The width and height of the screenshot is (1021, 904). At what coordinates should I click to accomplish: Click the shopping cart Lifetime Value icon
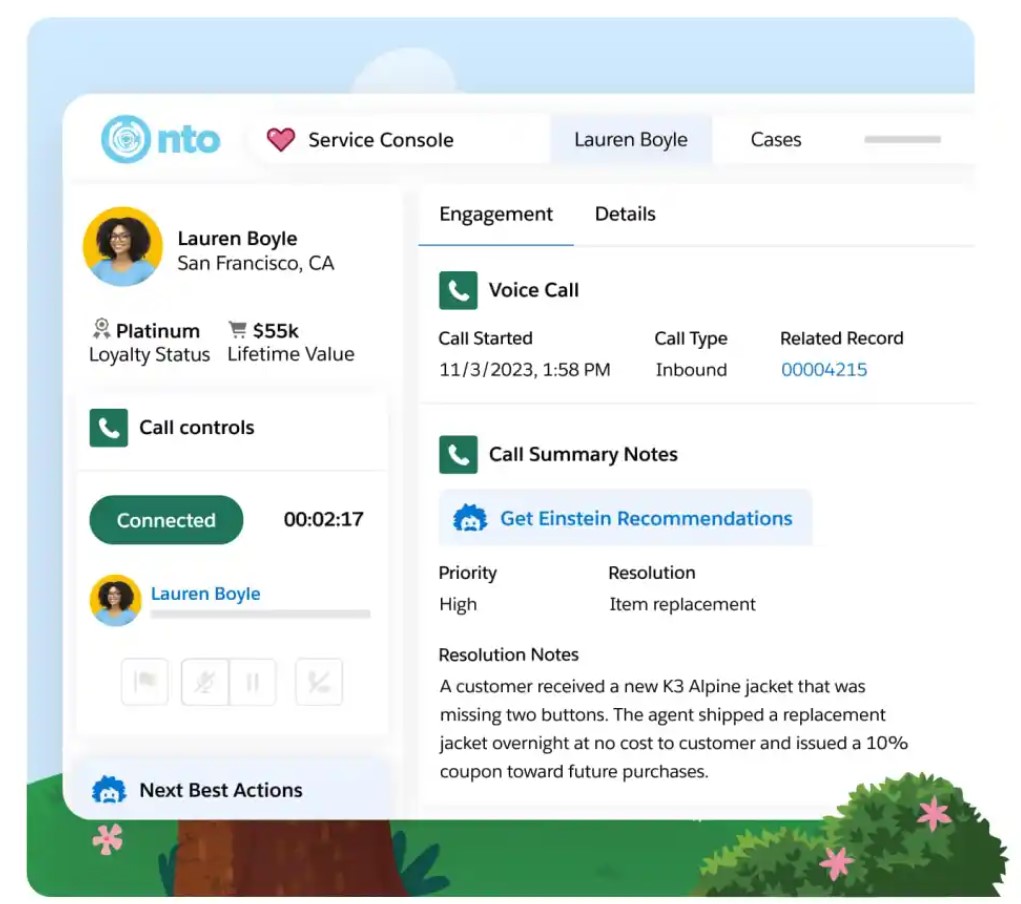pos(238,329)
